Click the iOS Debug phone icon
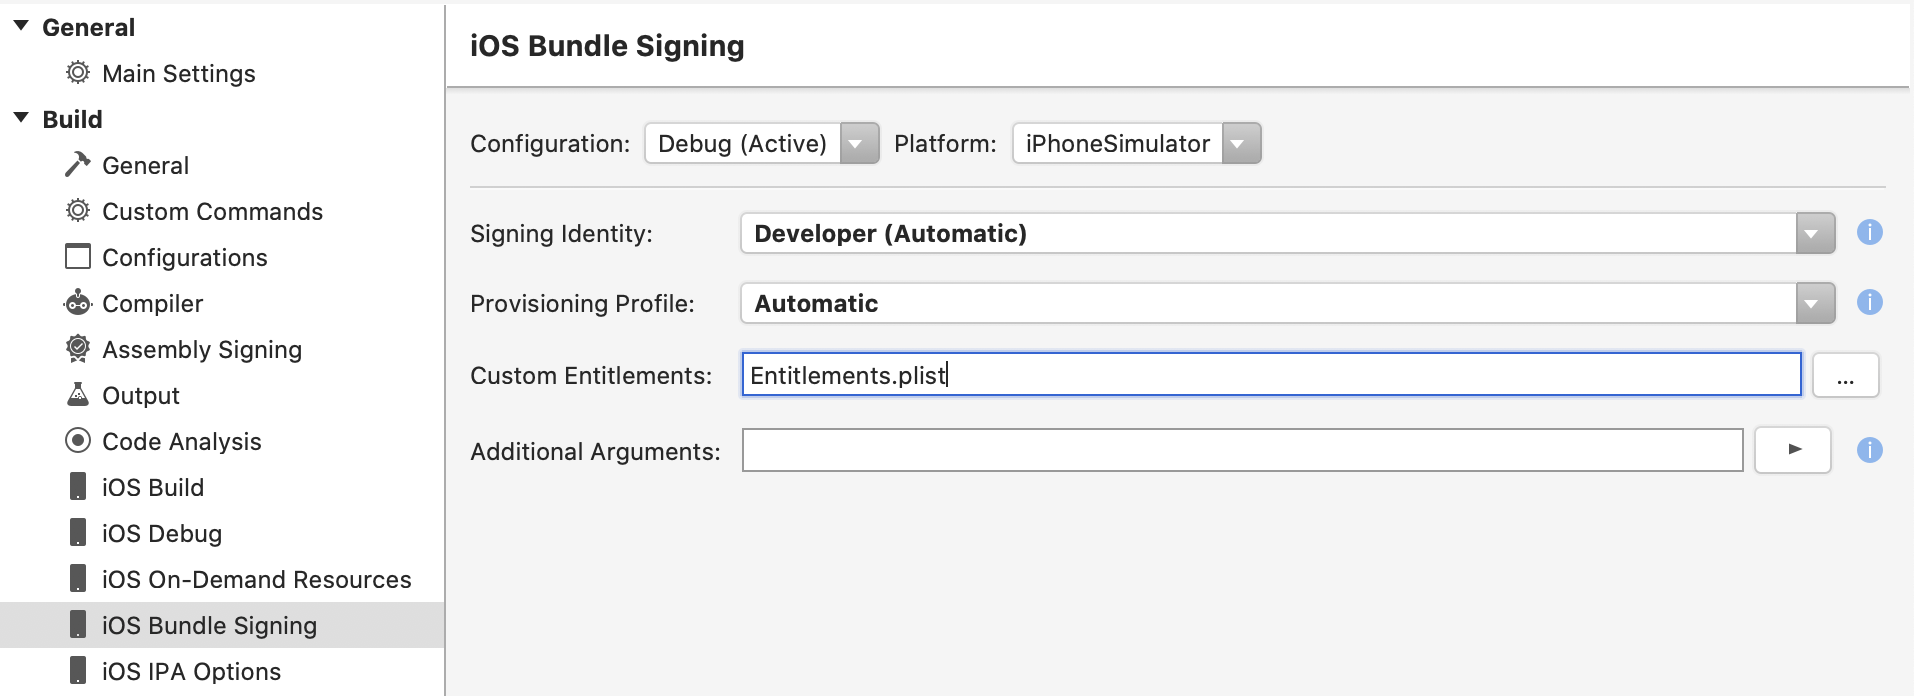The image size is (1914, 696). pos(77,533)
